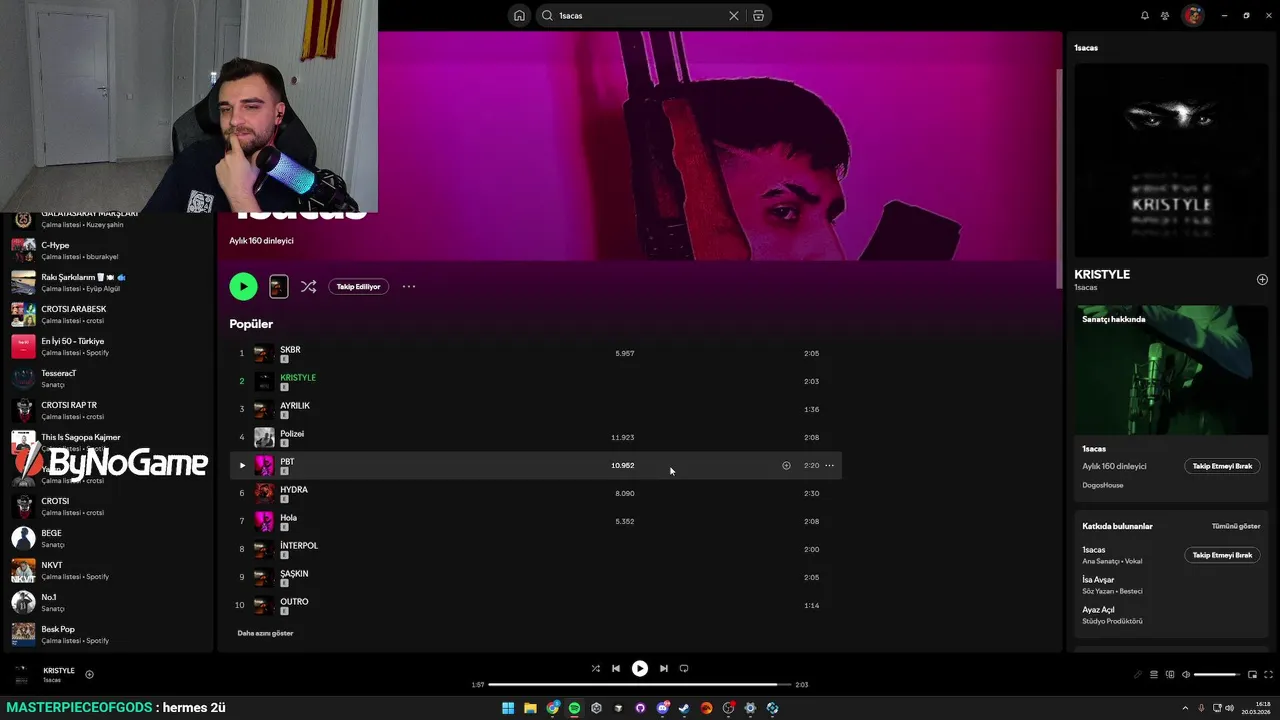Viewport: 1280px width, 720px height.
Task: Click the small album preview next to play
Action: pyautogui.click(x=279, y=286)
